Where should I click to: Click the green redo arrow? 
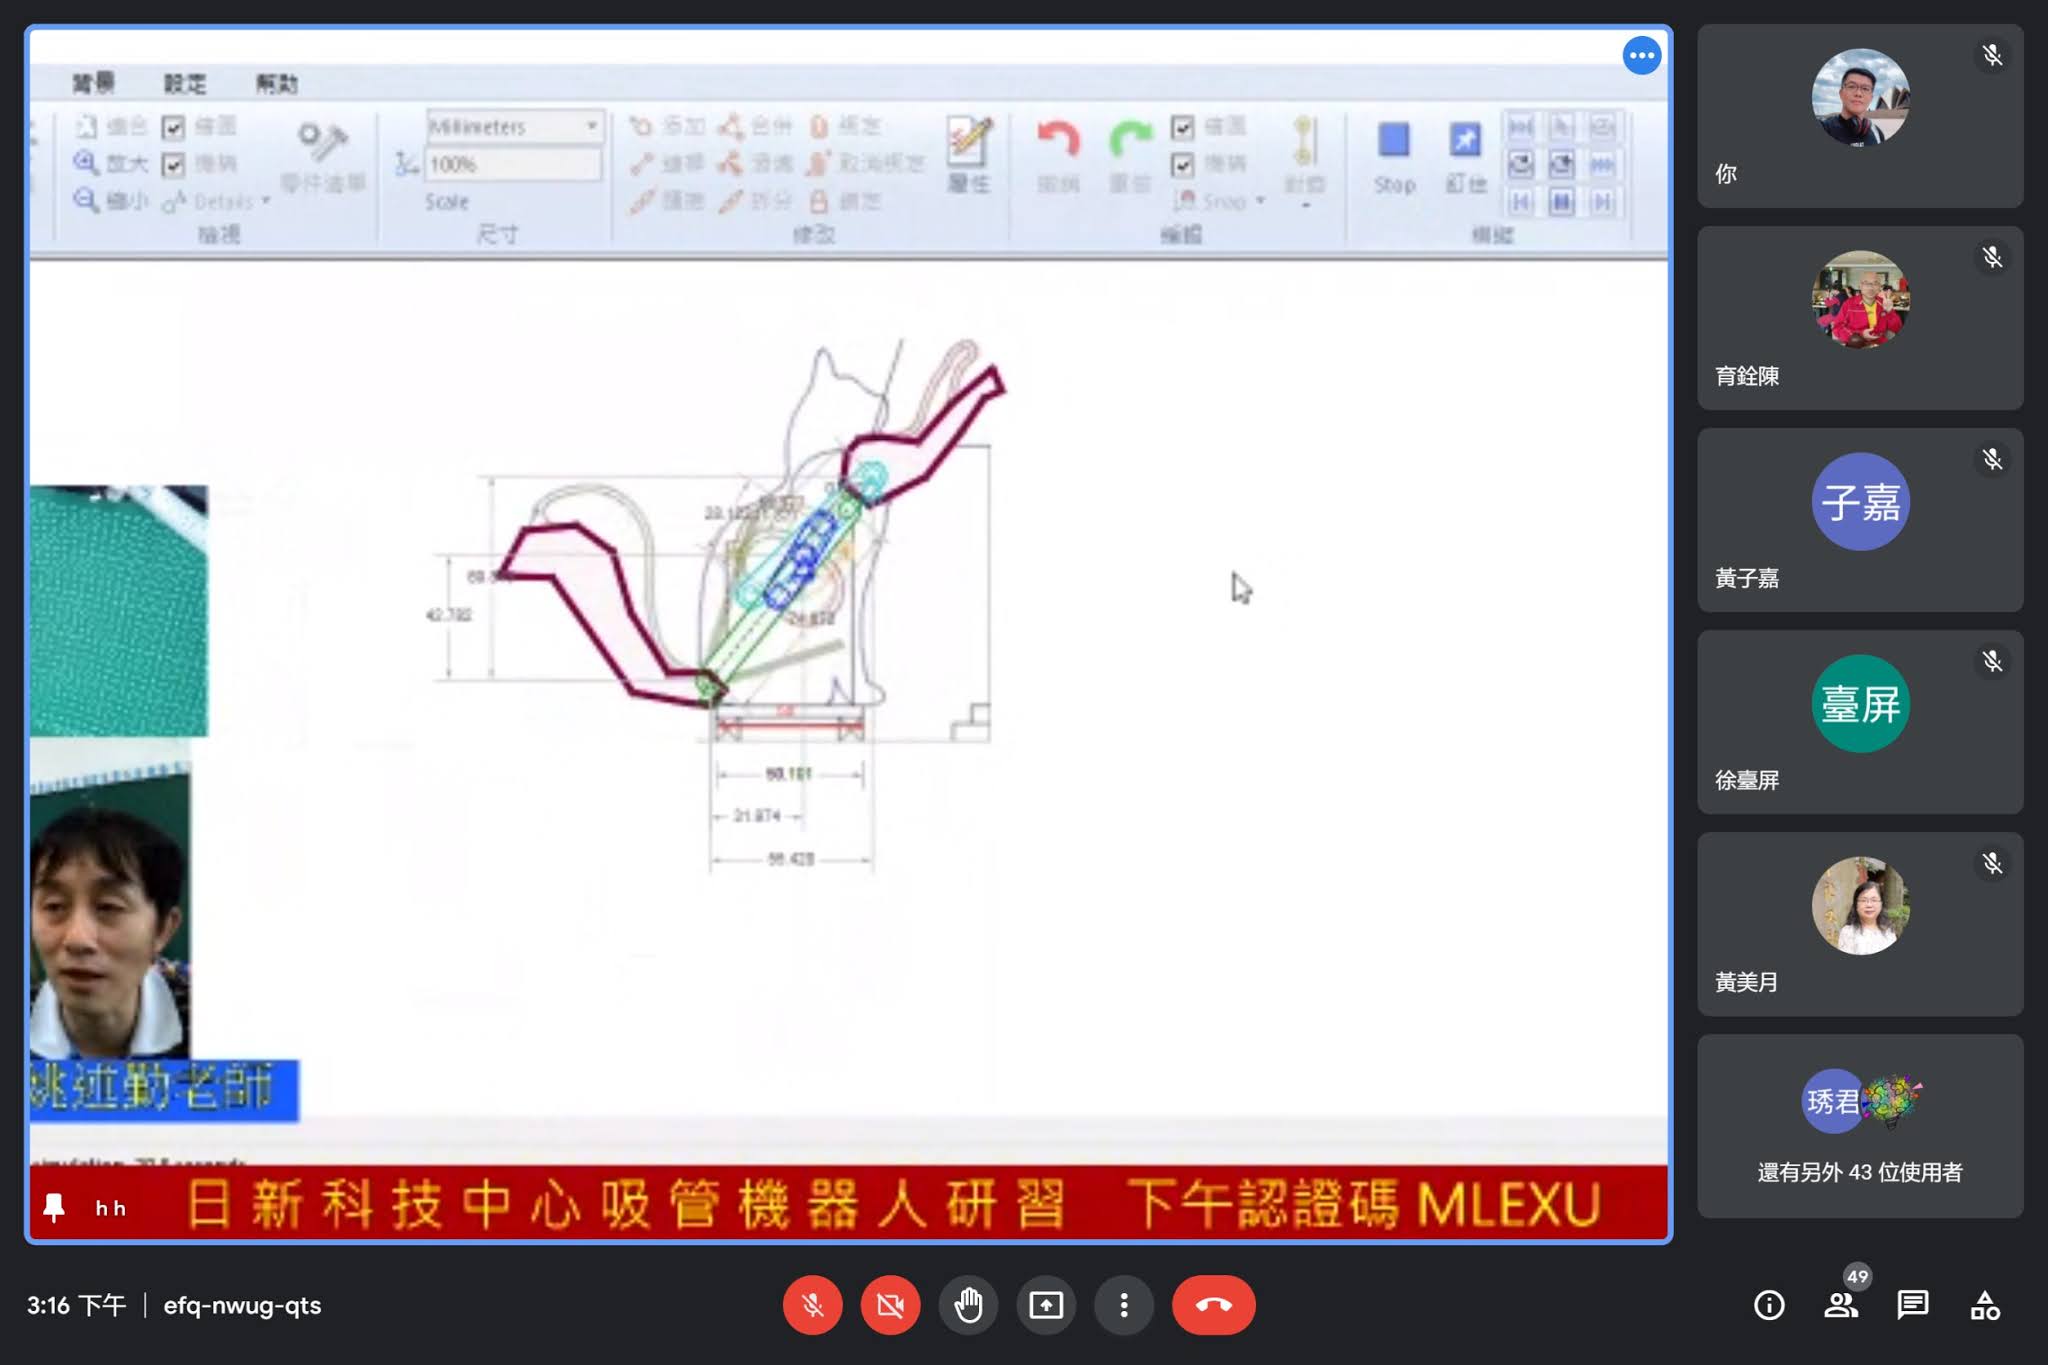point(1130,139)
